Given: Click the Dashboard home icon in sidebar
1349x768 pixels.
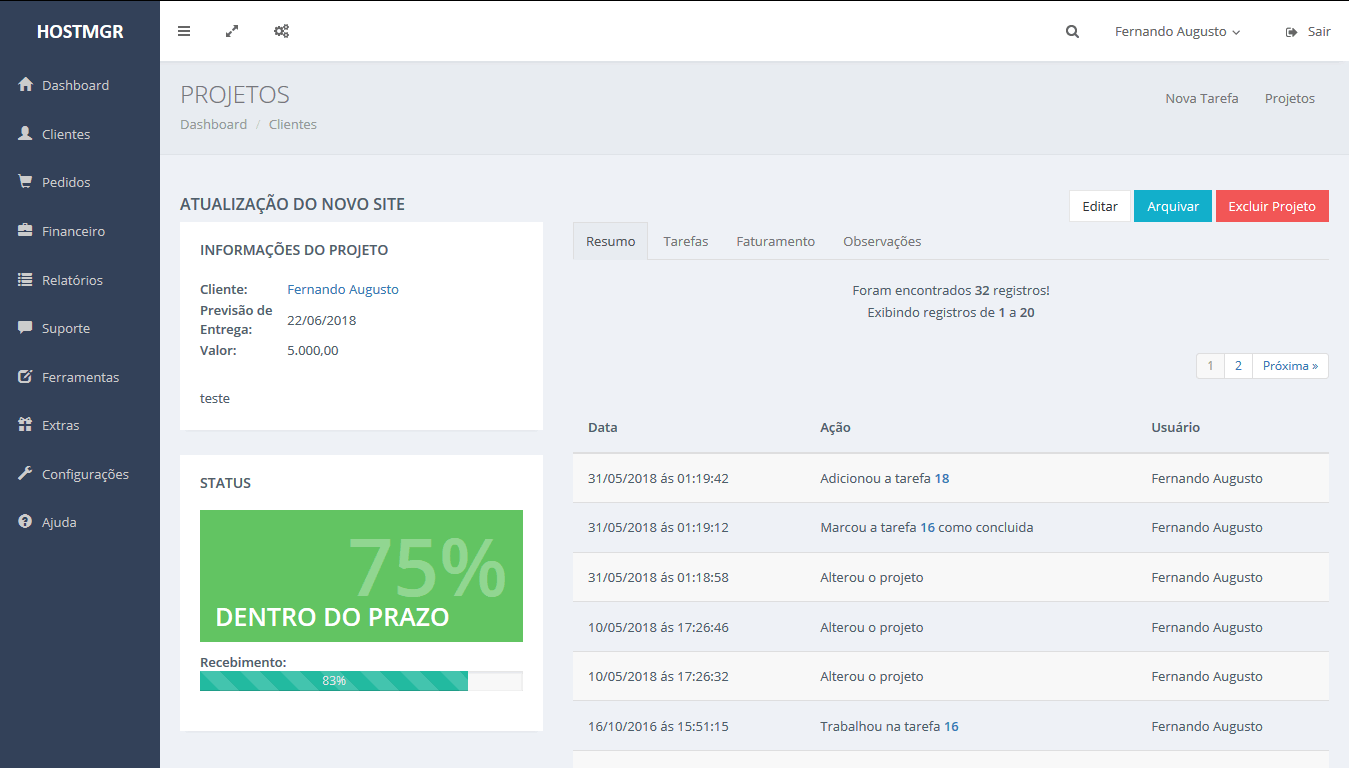Looking at the screenshot, I should [26, 85].
